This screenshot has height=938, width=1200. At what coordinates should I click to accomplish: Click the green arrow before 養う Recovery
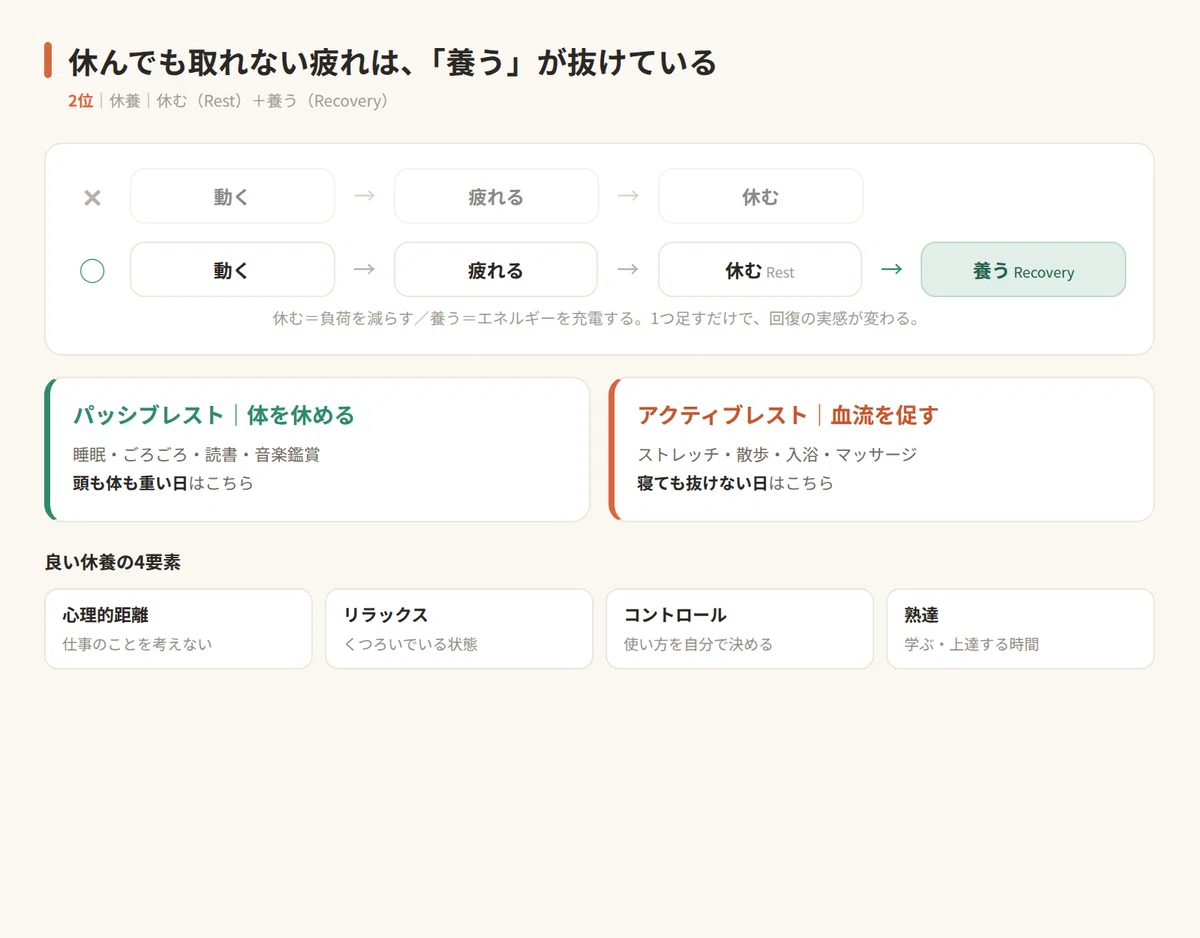click(x=891, y=270)
